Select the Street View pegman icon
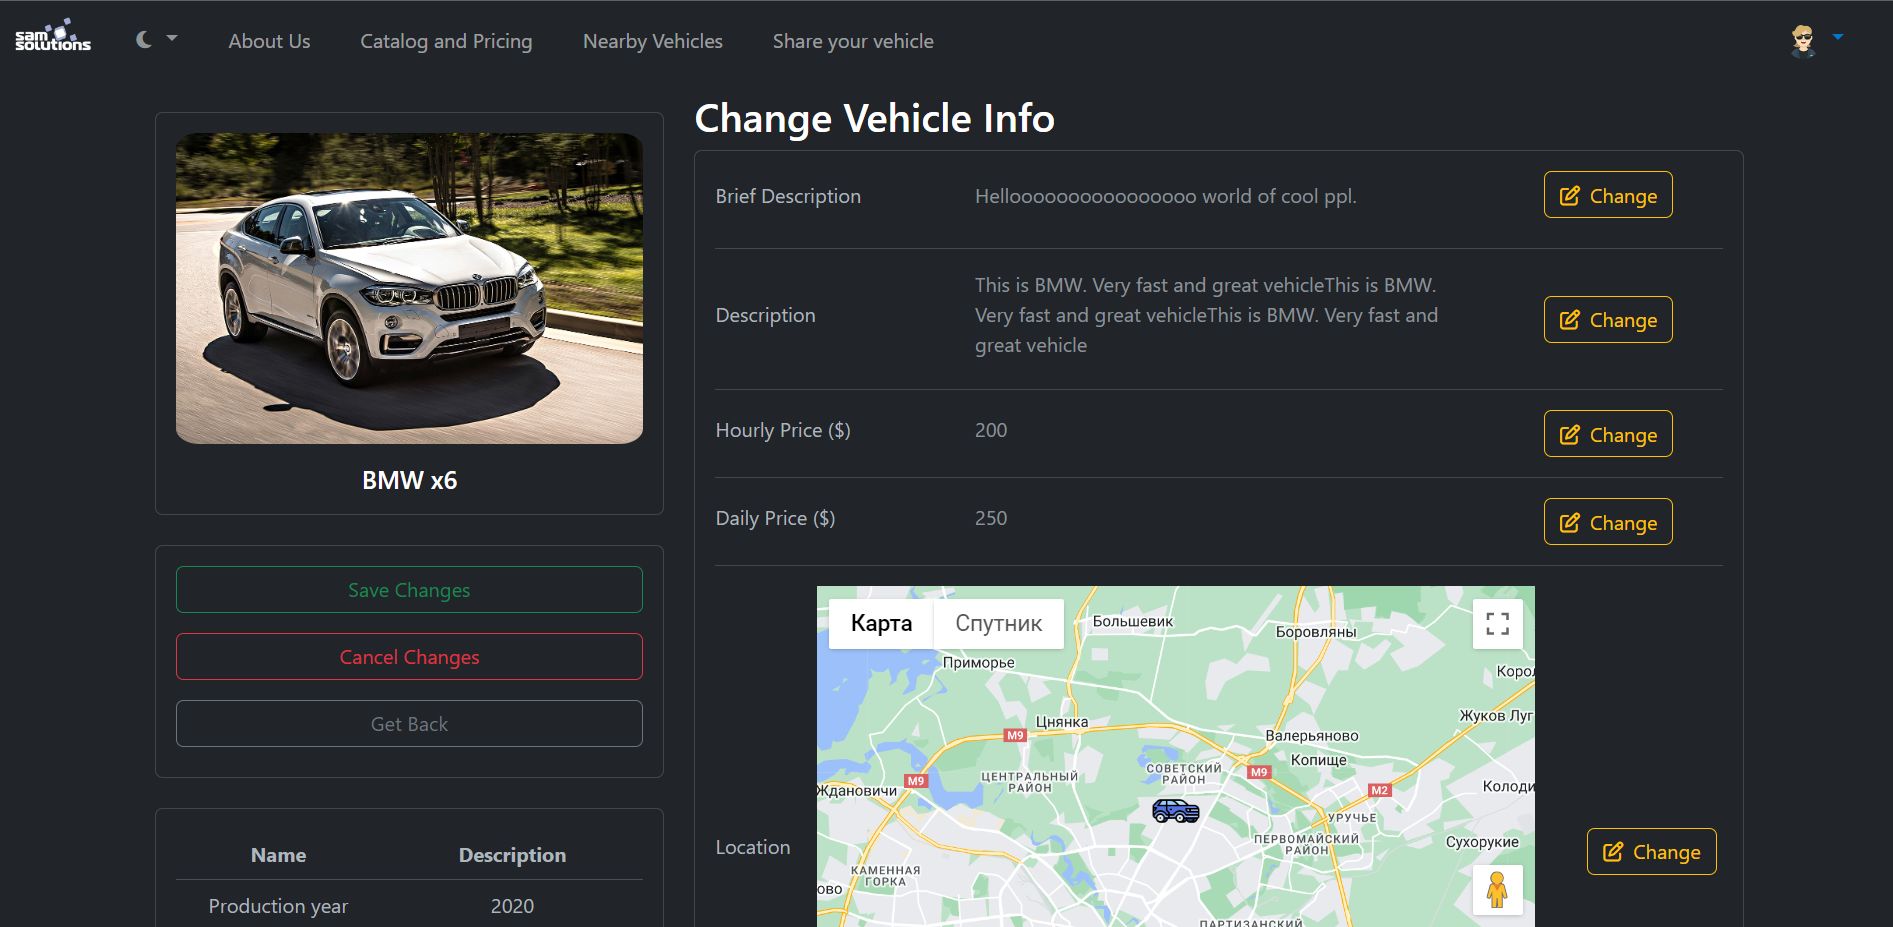Viewport: 1893px width, 927px height. tap(1497, 889)
